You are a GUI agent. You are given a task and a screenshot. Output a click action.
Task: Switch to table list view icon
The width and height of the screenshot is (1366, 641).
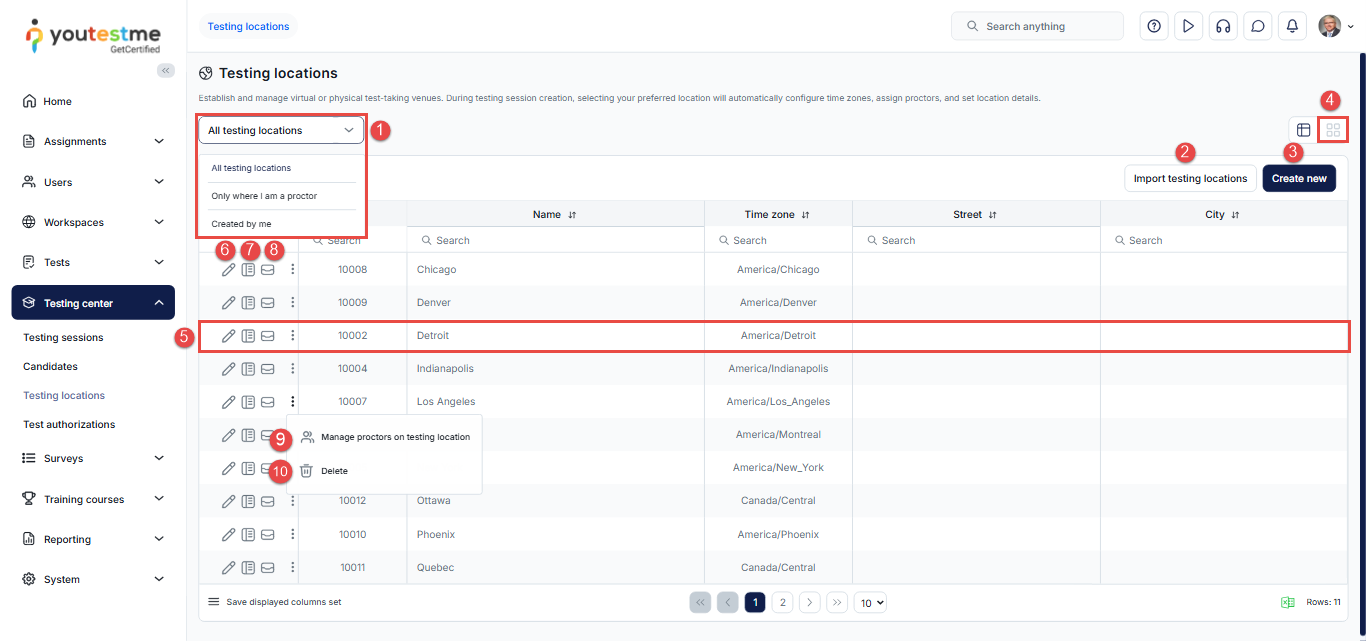click(x=1303, y=130)
